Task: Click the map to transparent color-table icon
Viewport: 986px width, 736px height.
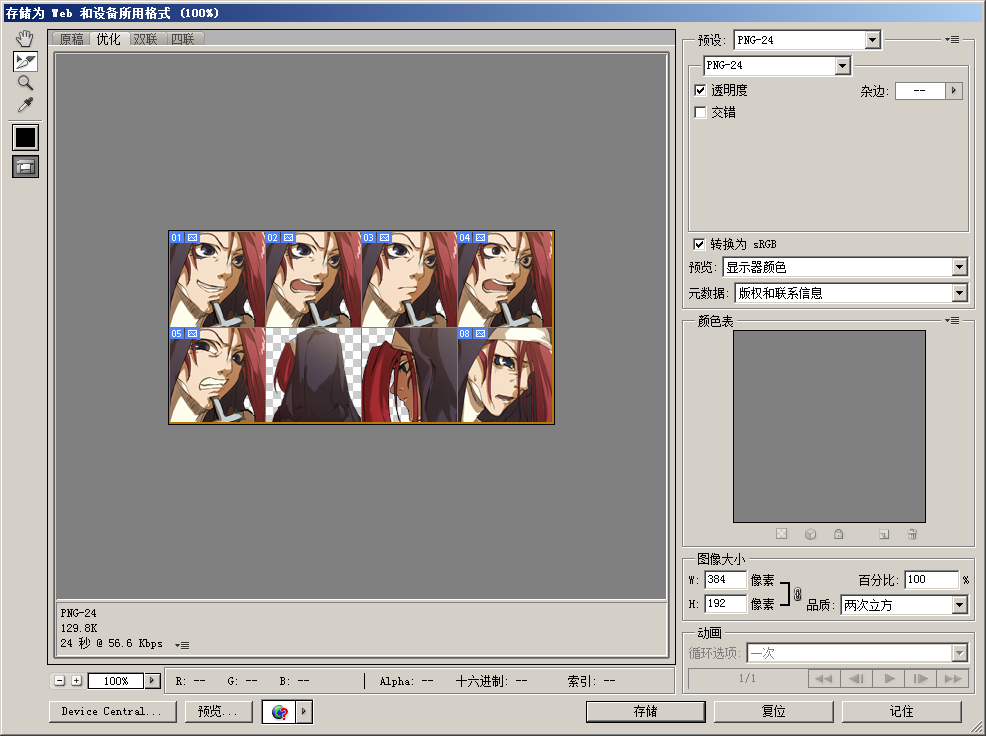Action: (x=781, y=534)
